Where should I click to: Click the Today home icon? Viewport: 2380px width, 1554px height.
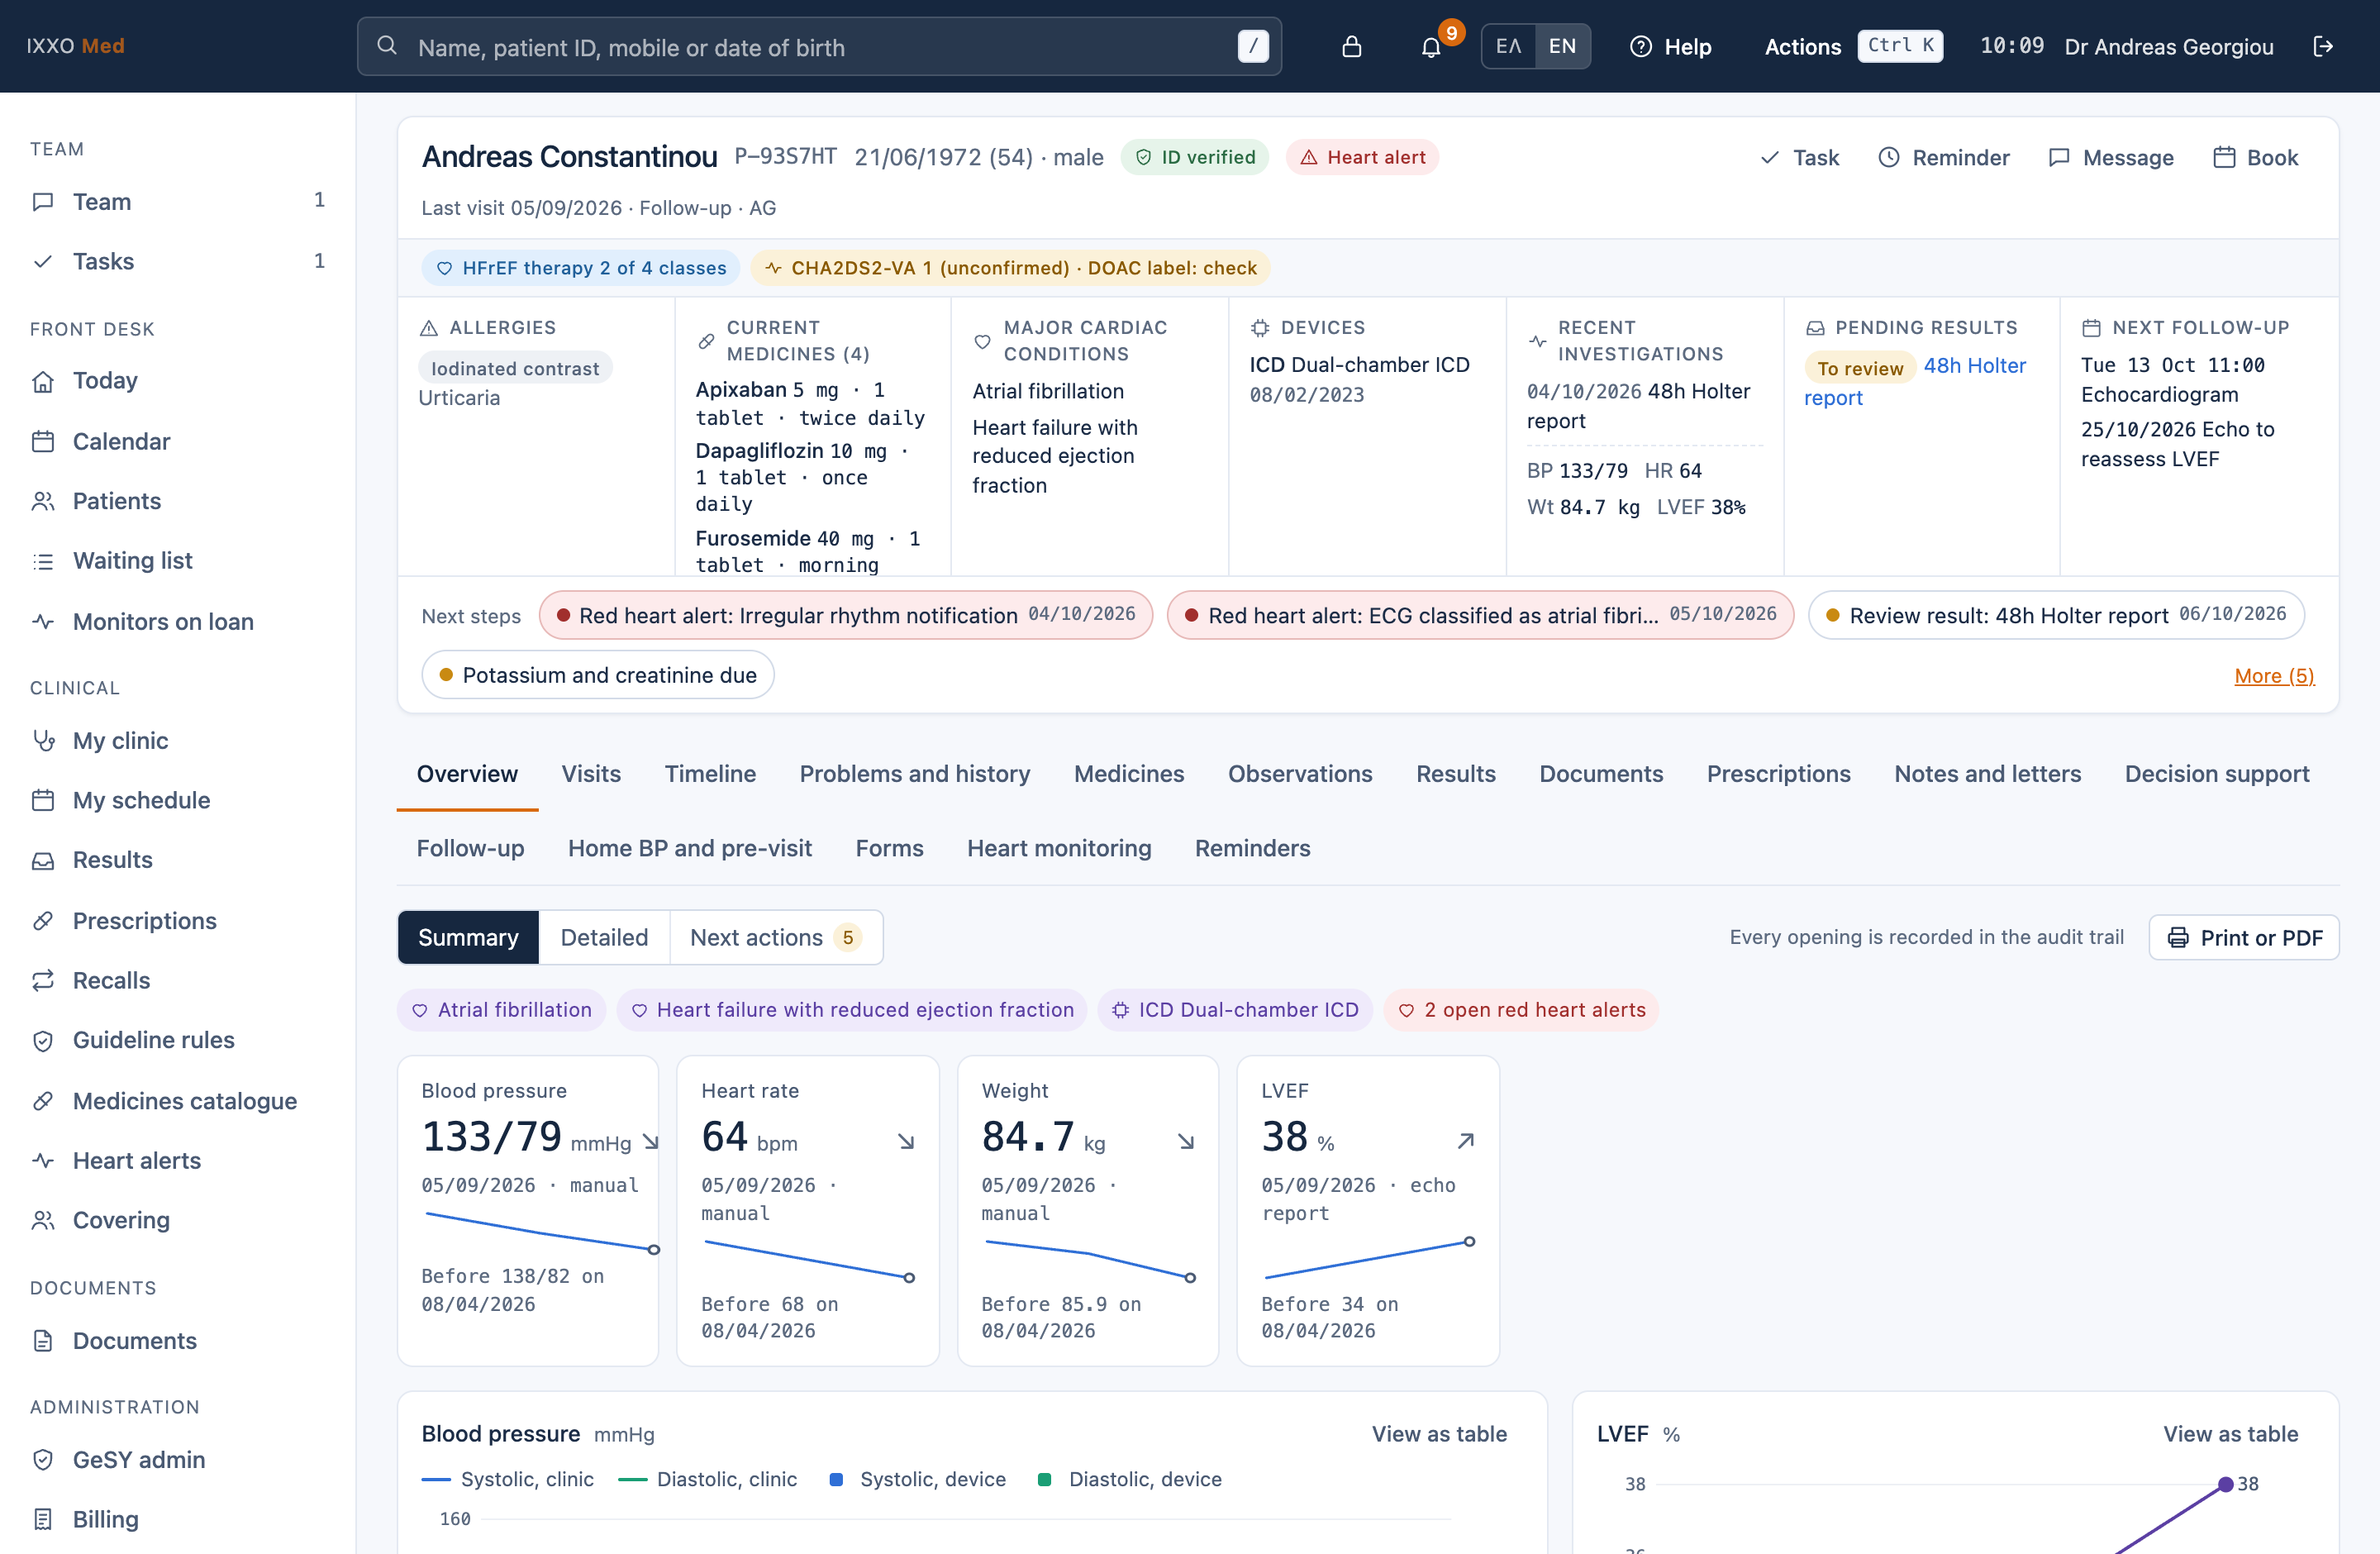[x=43, y=381]
